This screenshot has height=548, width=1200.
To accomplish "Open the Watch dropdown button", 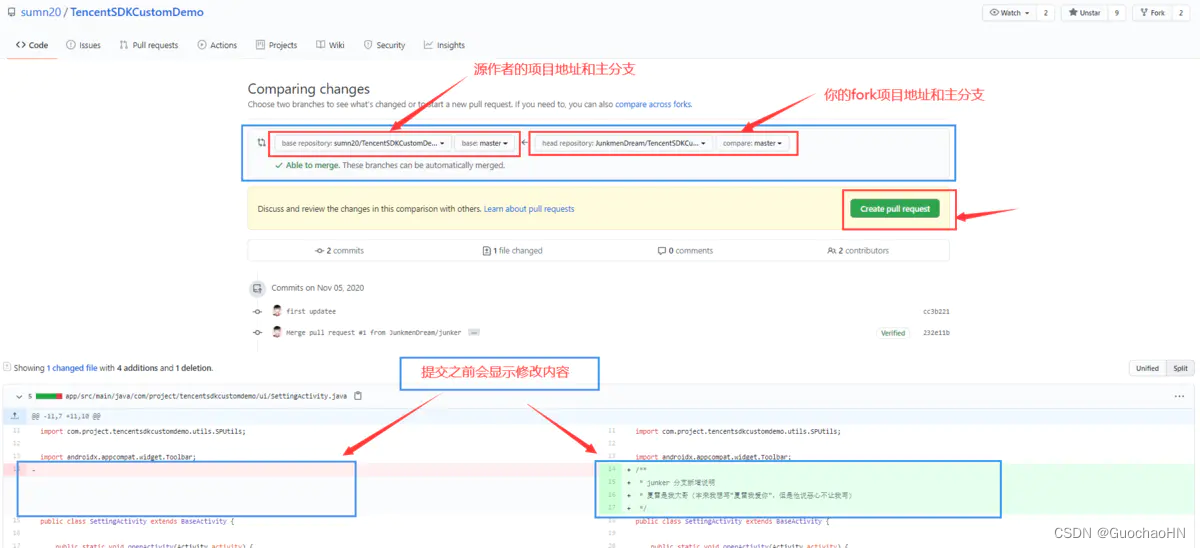I will 1008,13.
